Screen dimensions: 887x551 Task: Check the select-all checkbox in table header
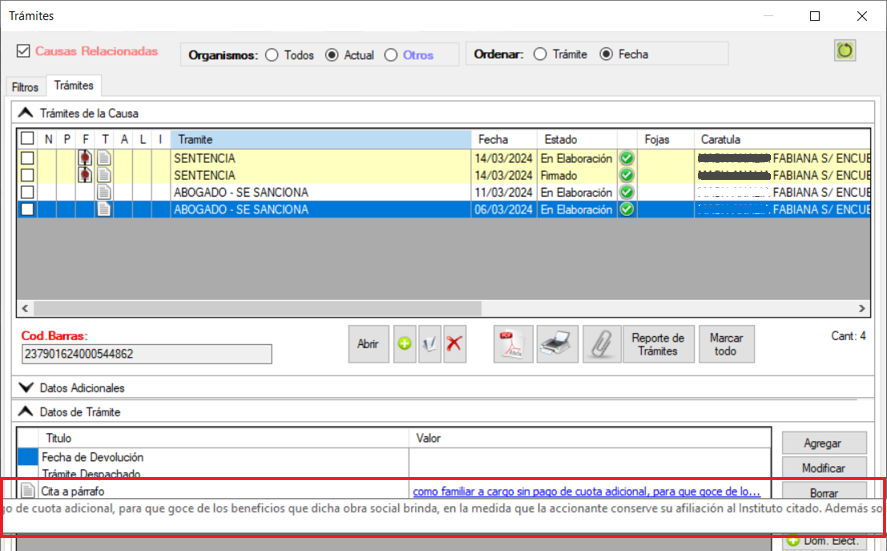[27, 140]
